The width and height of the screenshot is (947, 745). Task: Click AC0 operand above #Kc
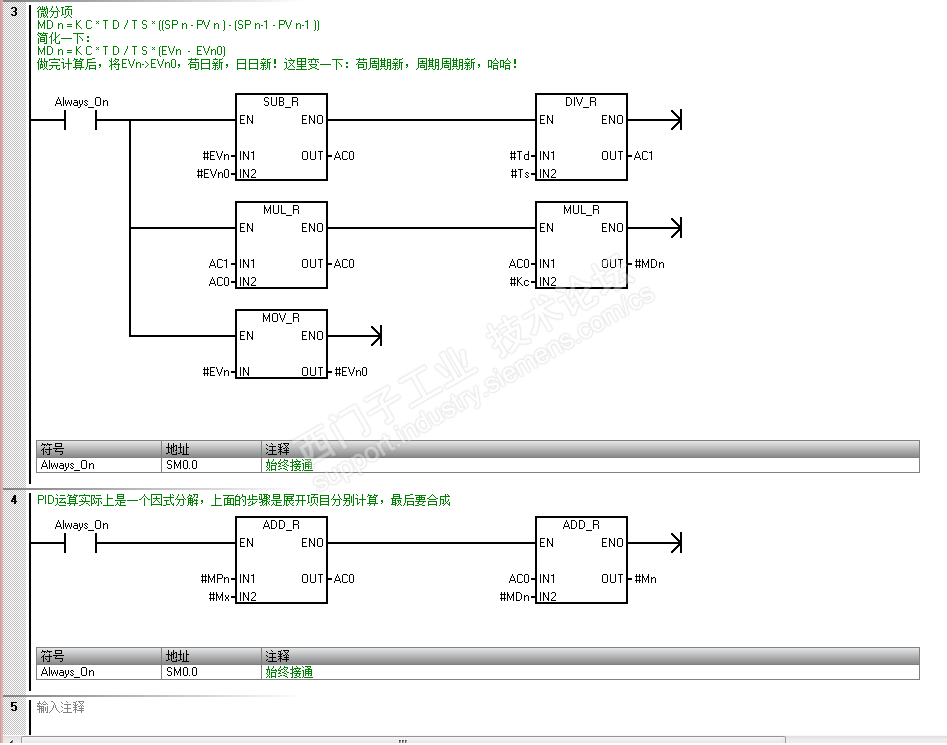pos(519,264)
